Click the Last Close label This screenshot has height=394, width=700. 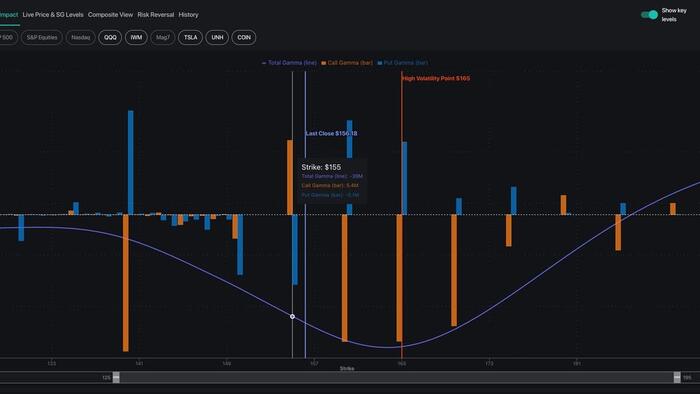coord(331,133)
